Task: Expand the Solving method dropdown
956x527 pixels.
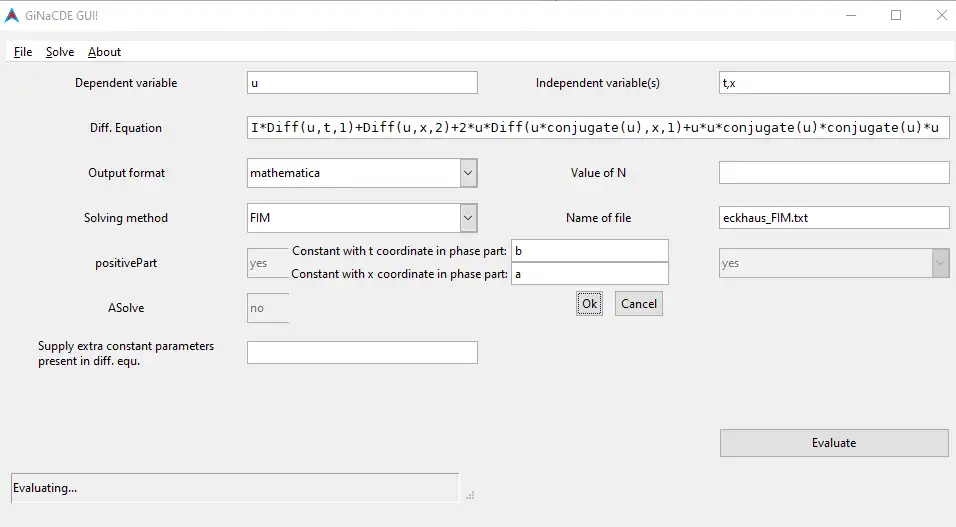Action: tap(468, 218)
